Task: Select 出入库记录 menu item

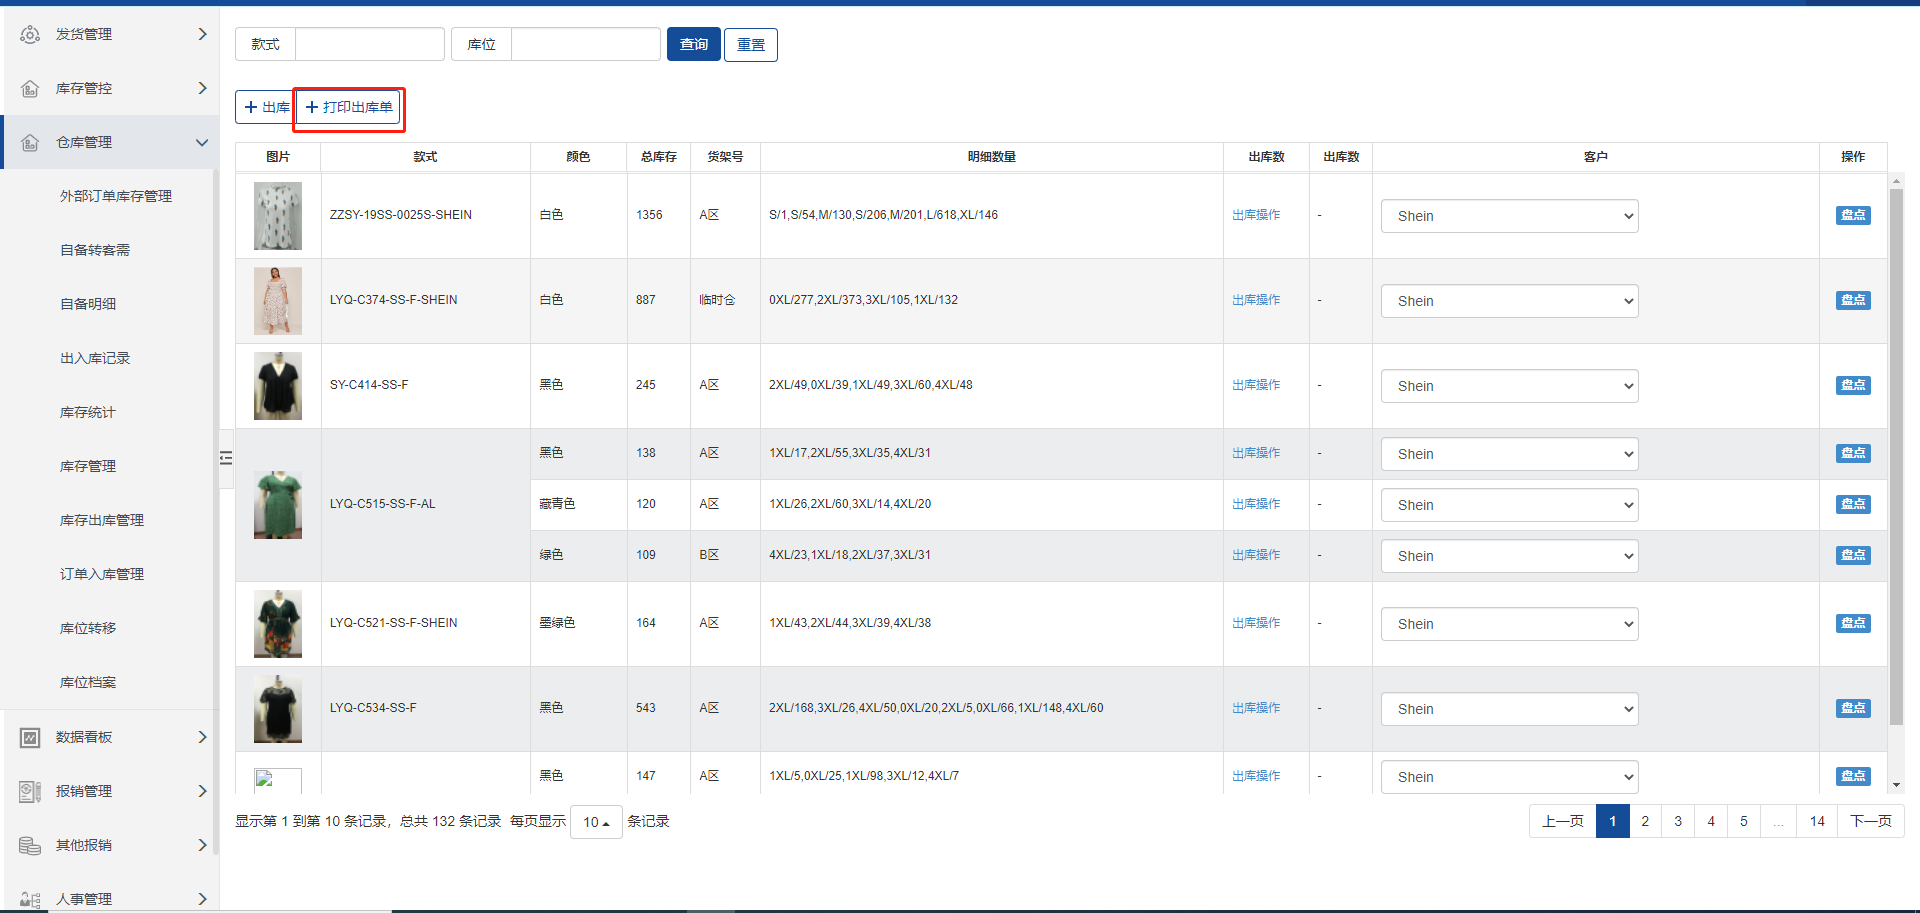Action: point(95,358)
